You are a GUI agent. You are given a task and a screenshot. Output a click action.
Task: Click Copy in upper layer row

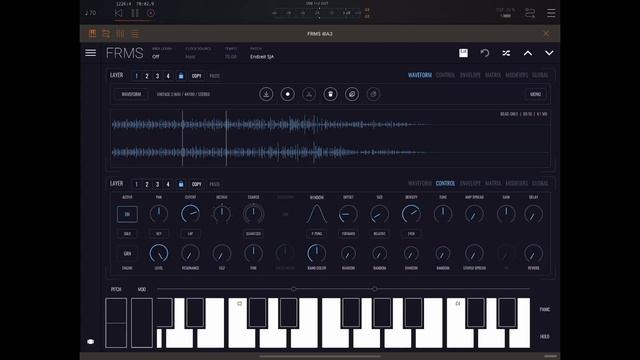(197, 76)
